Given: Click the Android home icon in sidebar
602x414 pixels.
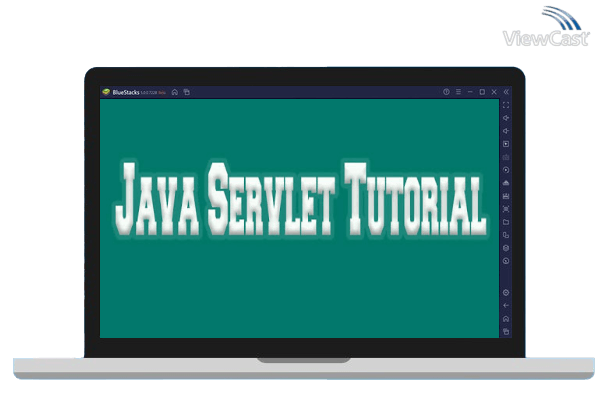Looking at the screenshot, I should (506, 319).
